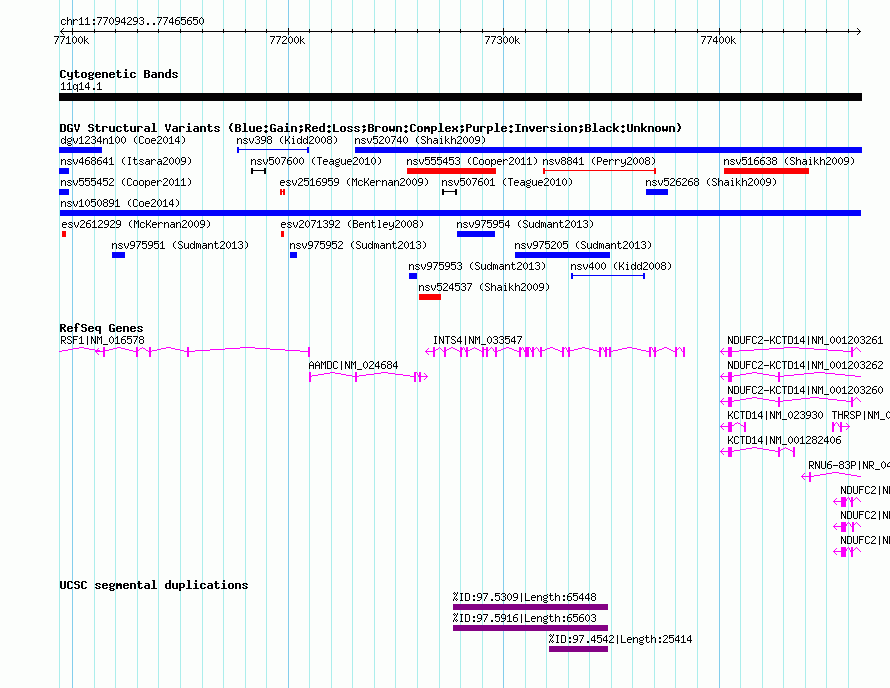Open gene INTS4|NM_033547 label
The width and height of the screenshot is (890, 688).
477,340
